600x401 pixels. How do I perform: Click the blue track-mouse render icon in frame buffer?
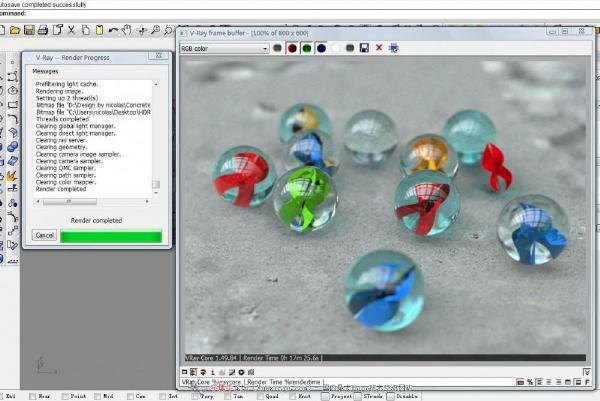pyautogui.click(x=393, y=48)
